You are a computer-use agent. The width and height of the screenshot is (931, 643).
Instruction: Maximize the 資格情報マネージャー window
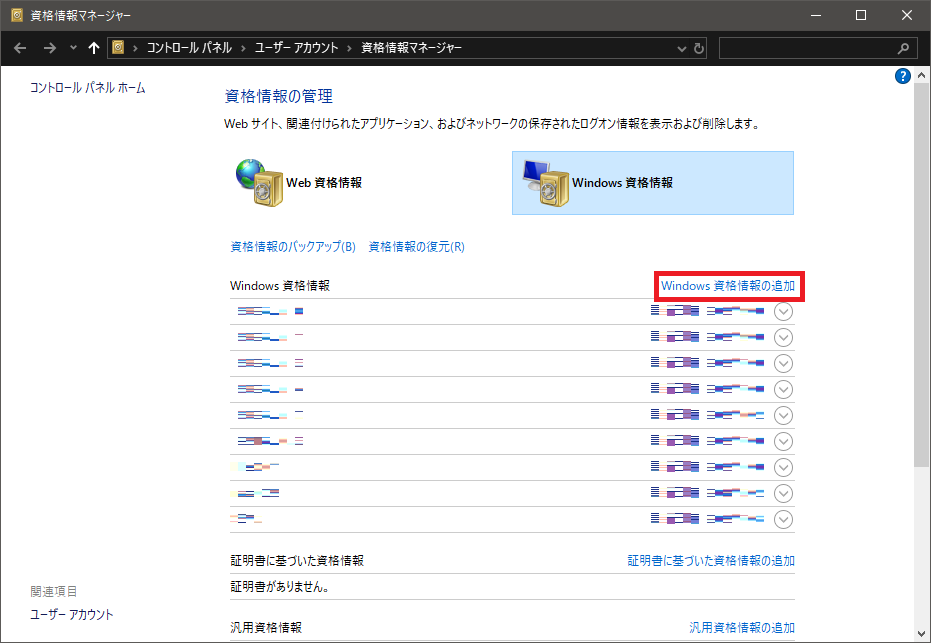click(861, 15)
